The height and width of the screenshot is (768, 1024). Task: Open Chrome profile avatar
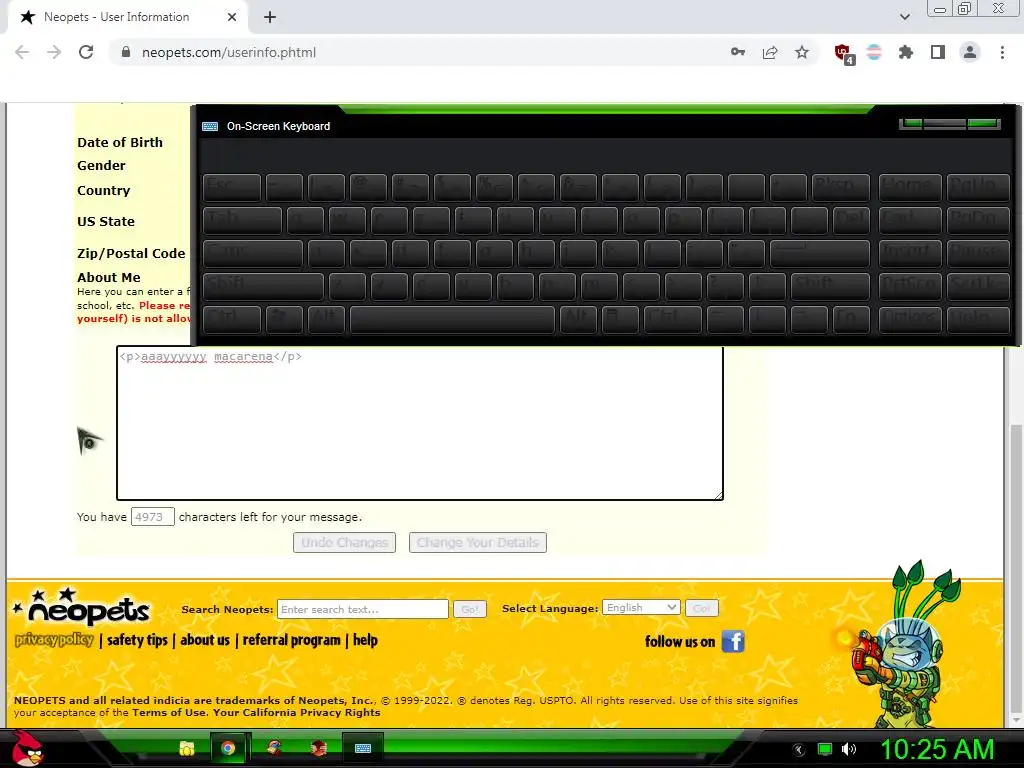click(x=970, y=52)
